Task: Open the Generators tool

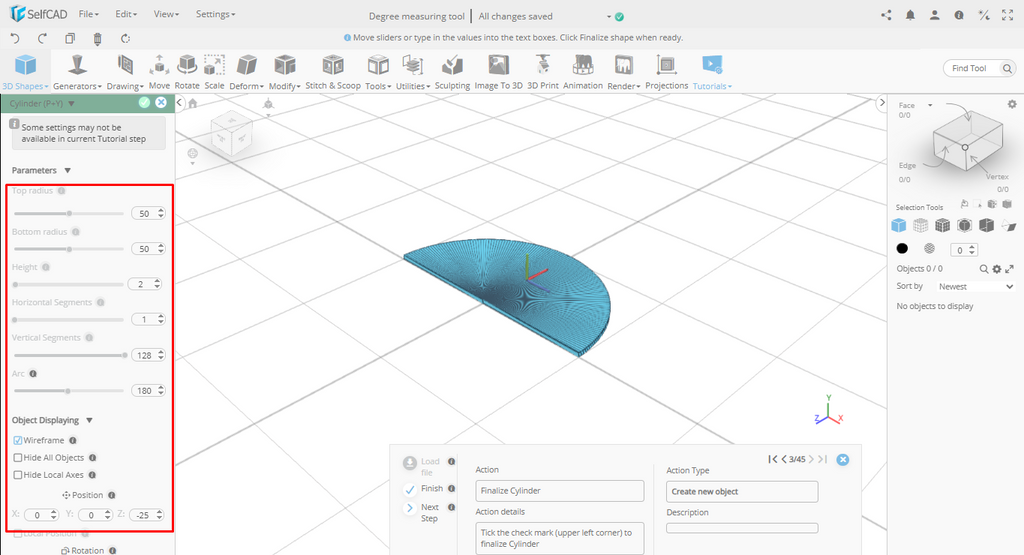Action: click(x=77, y=72)
